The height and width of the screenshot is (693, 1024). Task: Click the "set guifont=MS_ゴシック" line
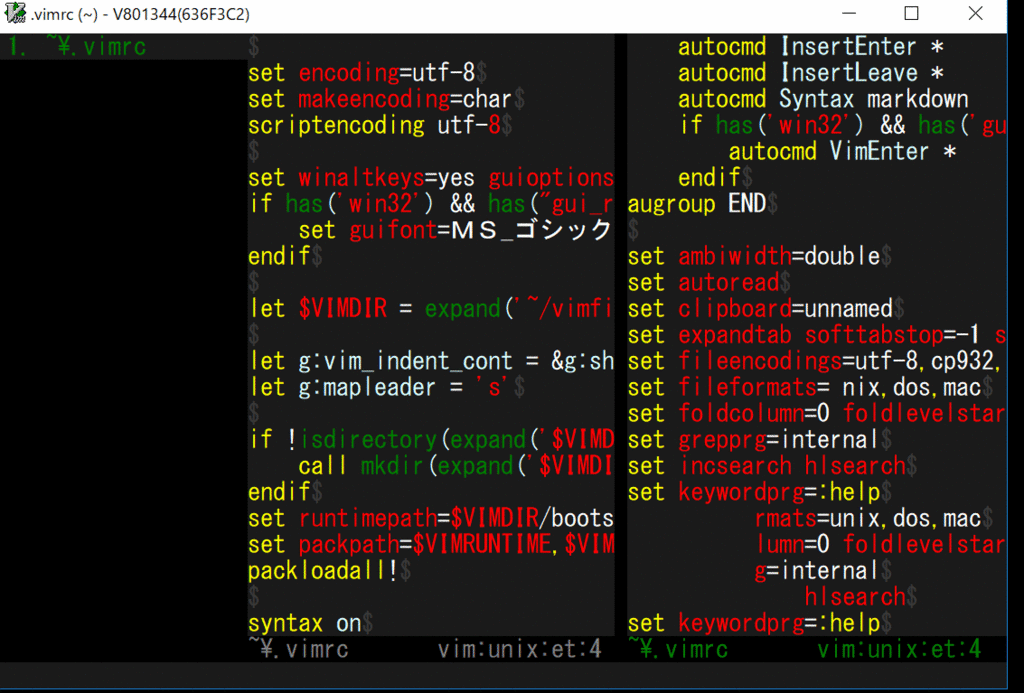click(456, 230)
